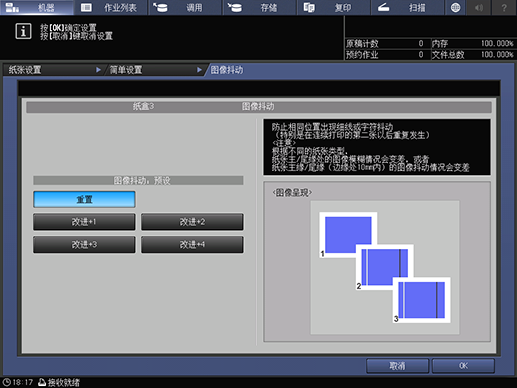Select the 改进+1 preset
This screenshot has width=517, height=388.
[x=84, y=222]
